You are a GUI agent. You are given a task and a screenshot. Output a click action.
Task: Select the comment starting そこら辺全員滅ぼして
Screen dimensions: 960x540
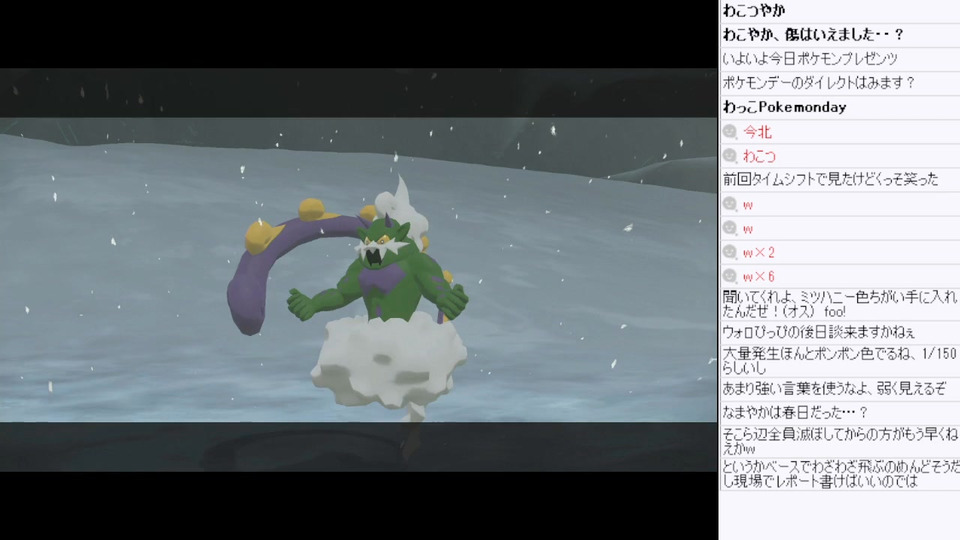840,441
